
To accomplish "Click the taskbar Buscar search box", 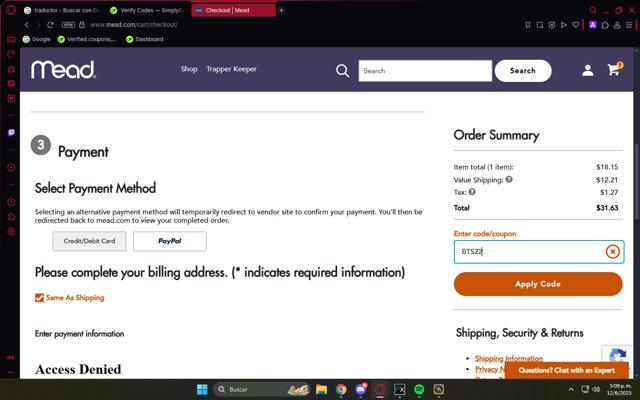I will pyautogui.click(x=261, y=389).
